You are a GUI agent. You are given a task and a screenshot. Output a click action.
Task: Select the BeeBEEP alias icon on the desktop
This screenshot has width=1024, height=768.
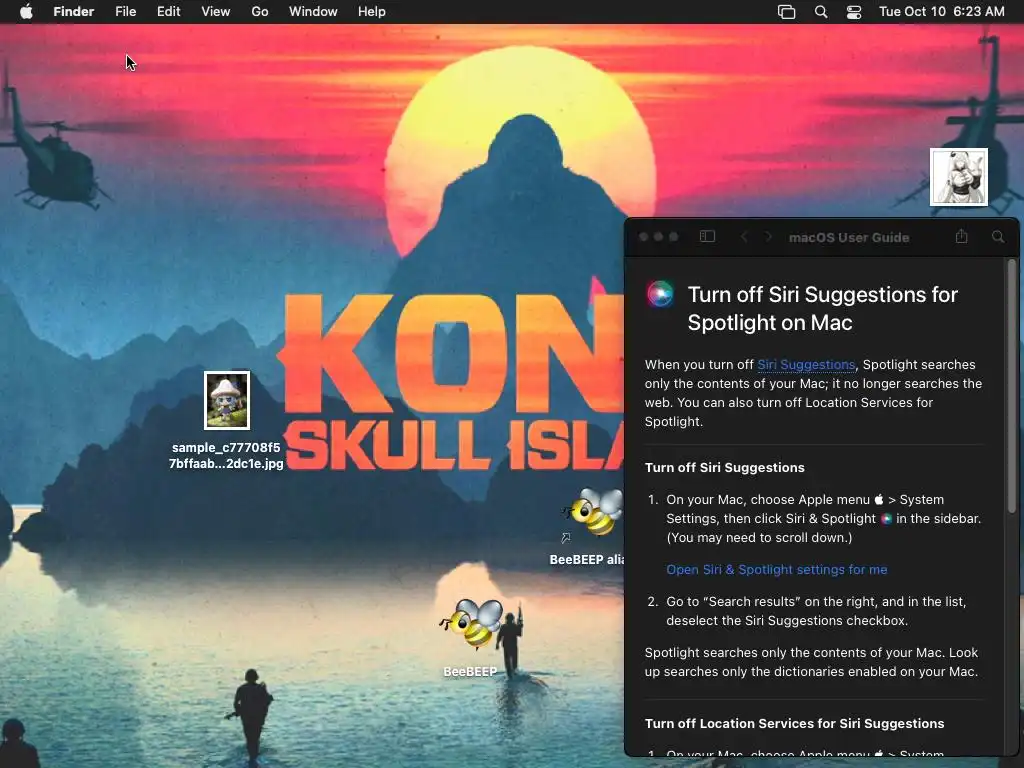[593, 514]
